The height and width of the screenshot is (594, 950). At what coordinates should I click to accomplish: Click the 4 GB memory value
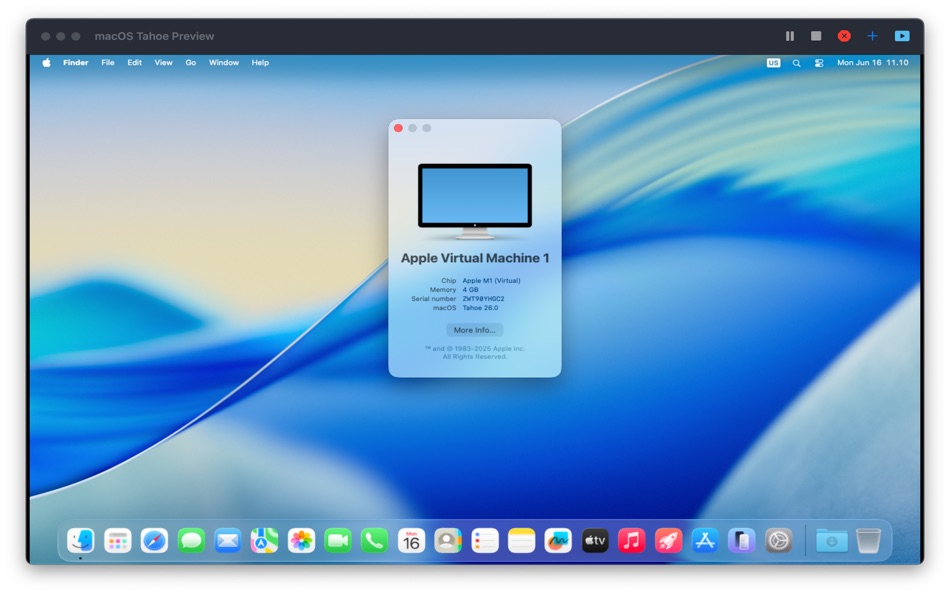(470, 290)
